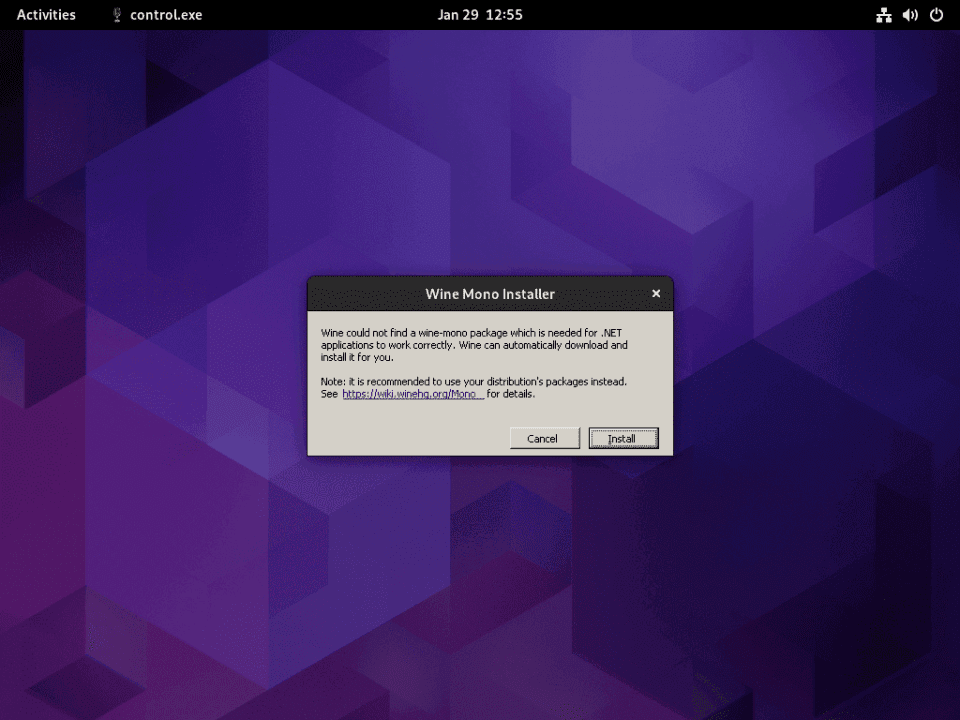Click the Wine Mono Installer title bar
The image size is (960, 720).
tap(490, 293)
